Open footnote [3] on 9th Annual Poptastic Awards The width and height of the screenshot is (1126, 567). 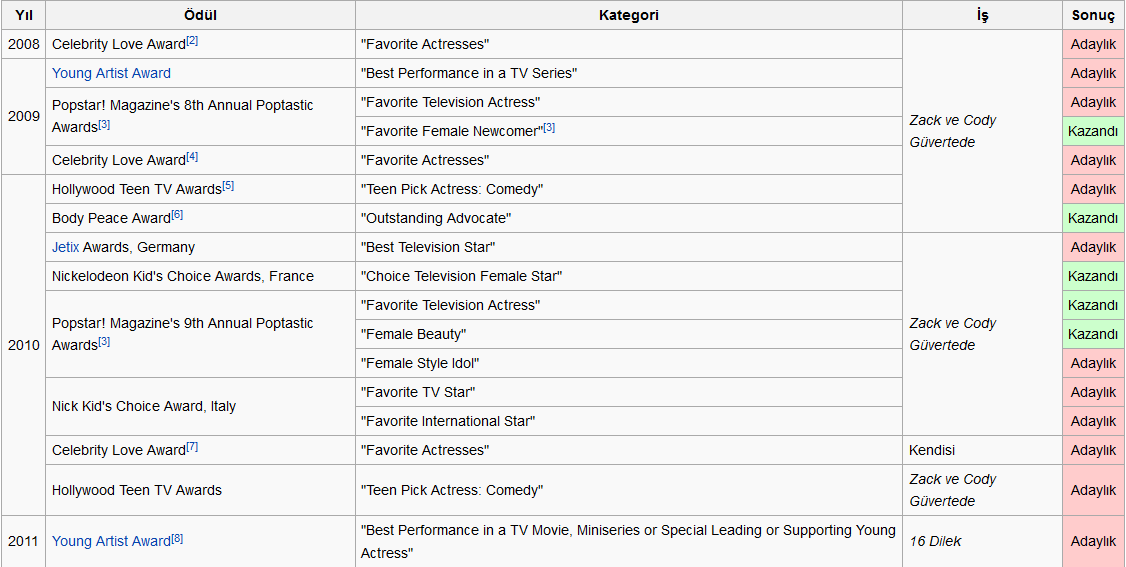[104, 343]
